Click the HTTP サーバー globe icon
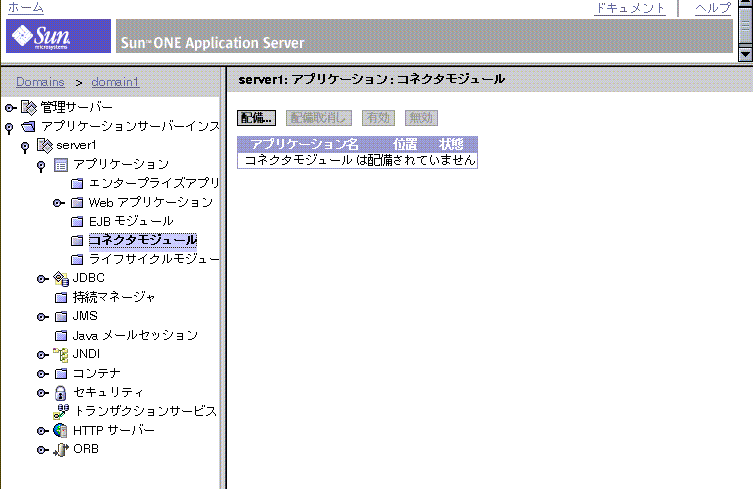Screen dimensions: 753x489 pos(61,431)
